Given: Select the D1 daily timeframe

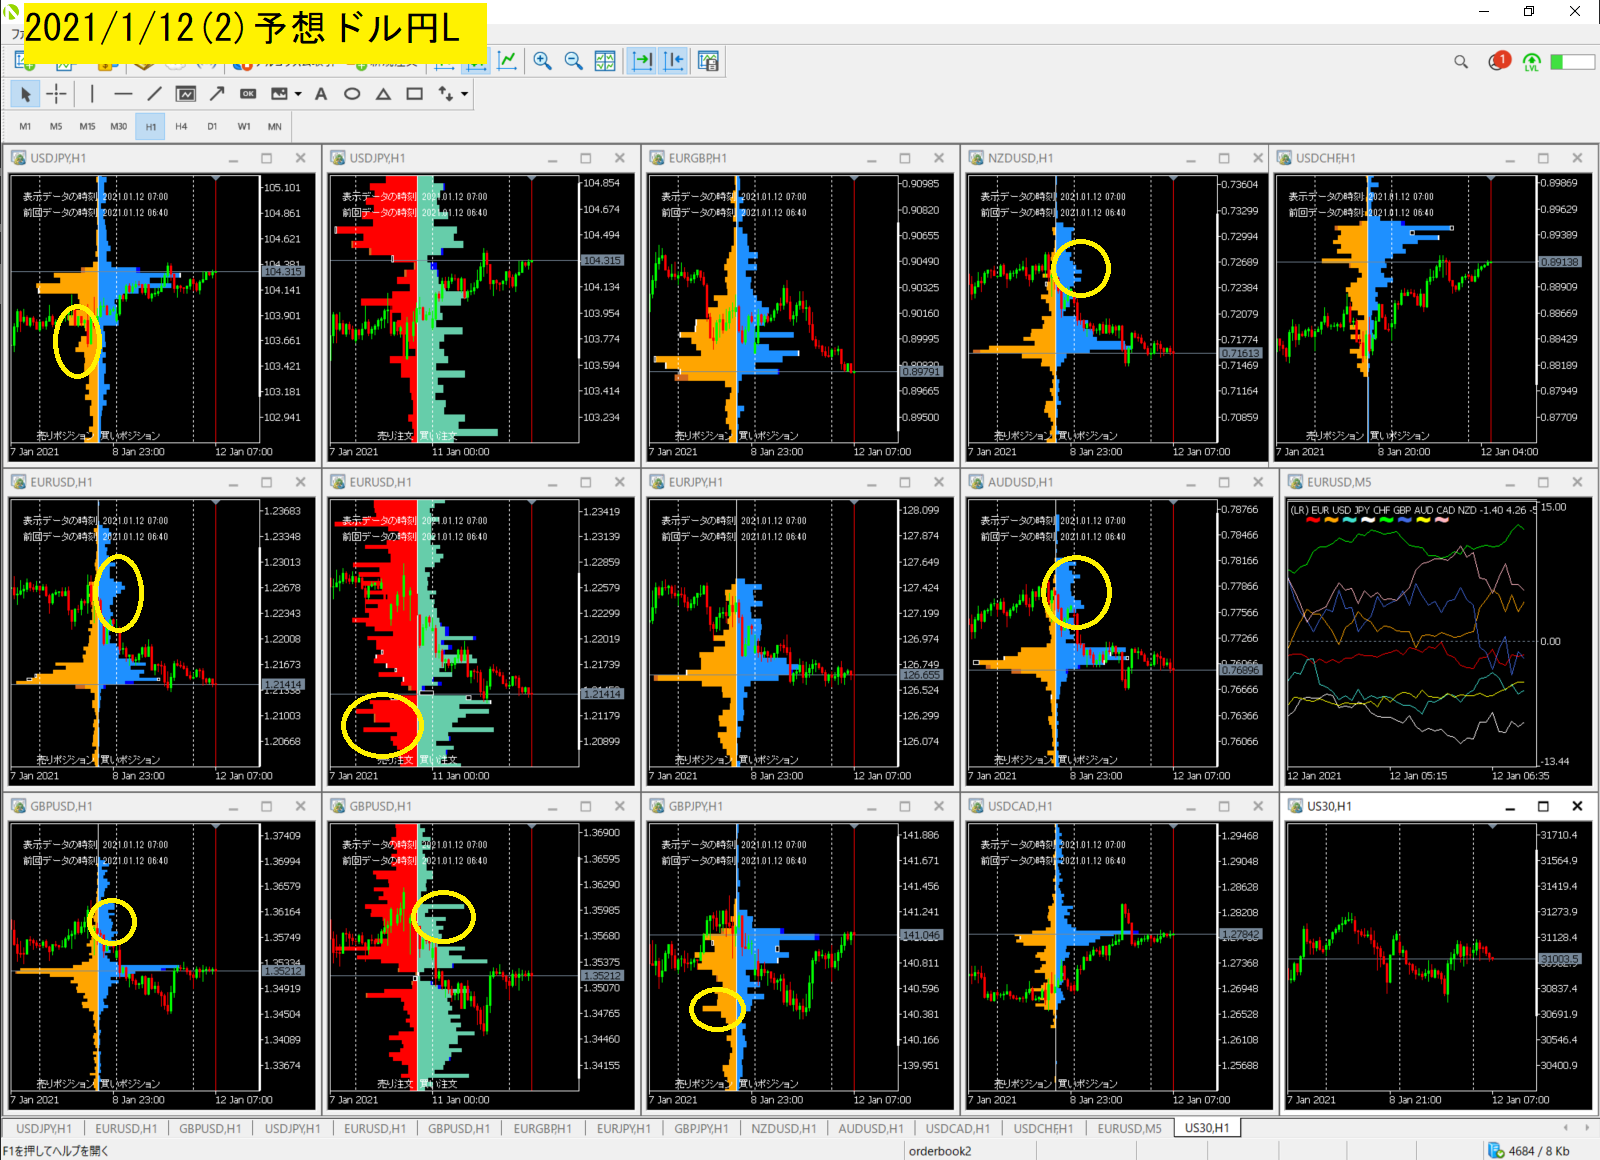Looking at the screenshot, I should (212, 127).
